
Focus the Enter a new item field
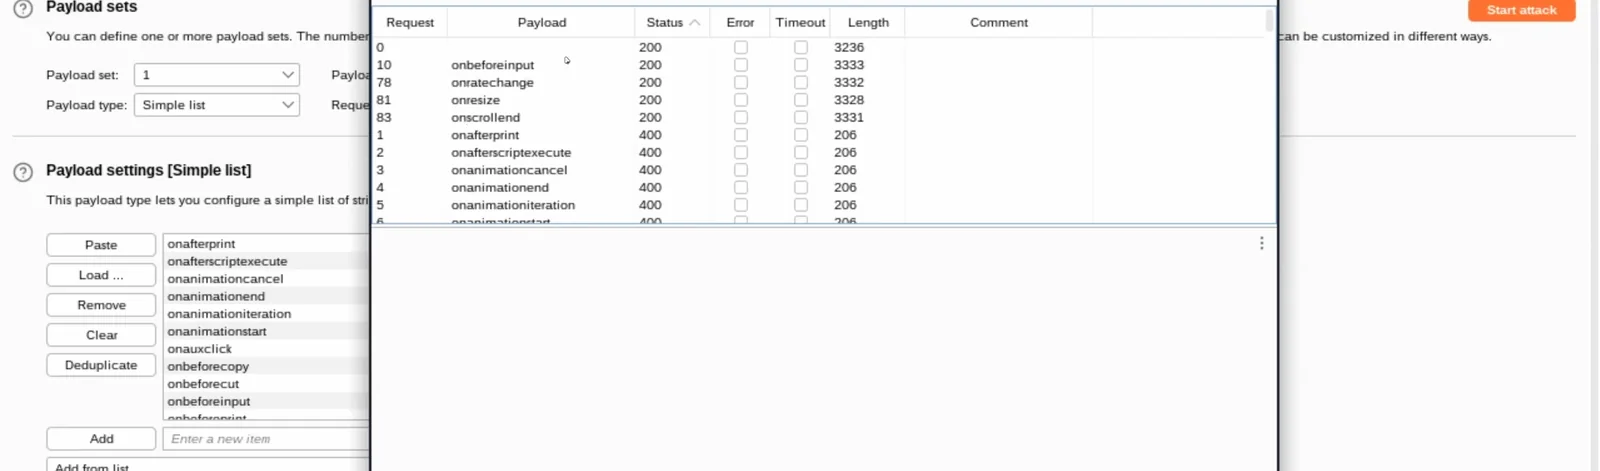pyautogui.click(x=266, y=439)
